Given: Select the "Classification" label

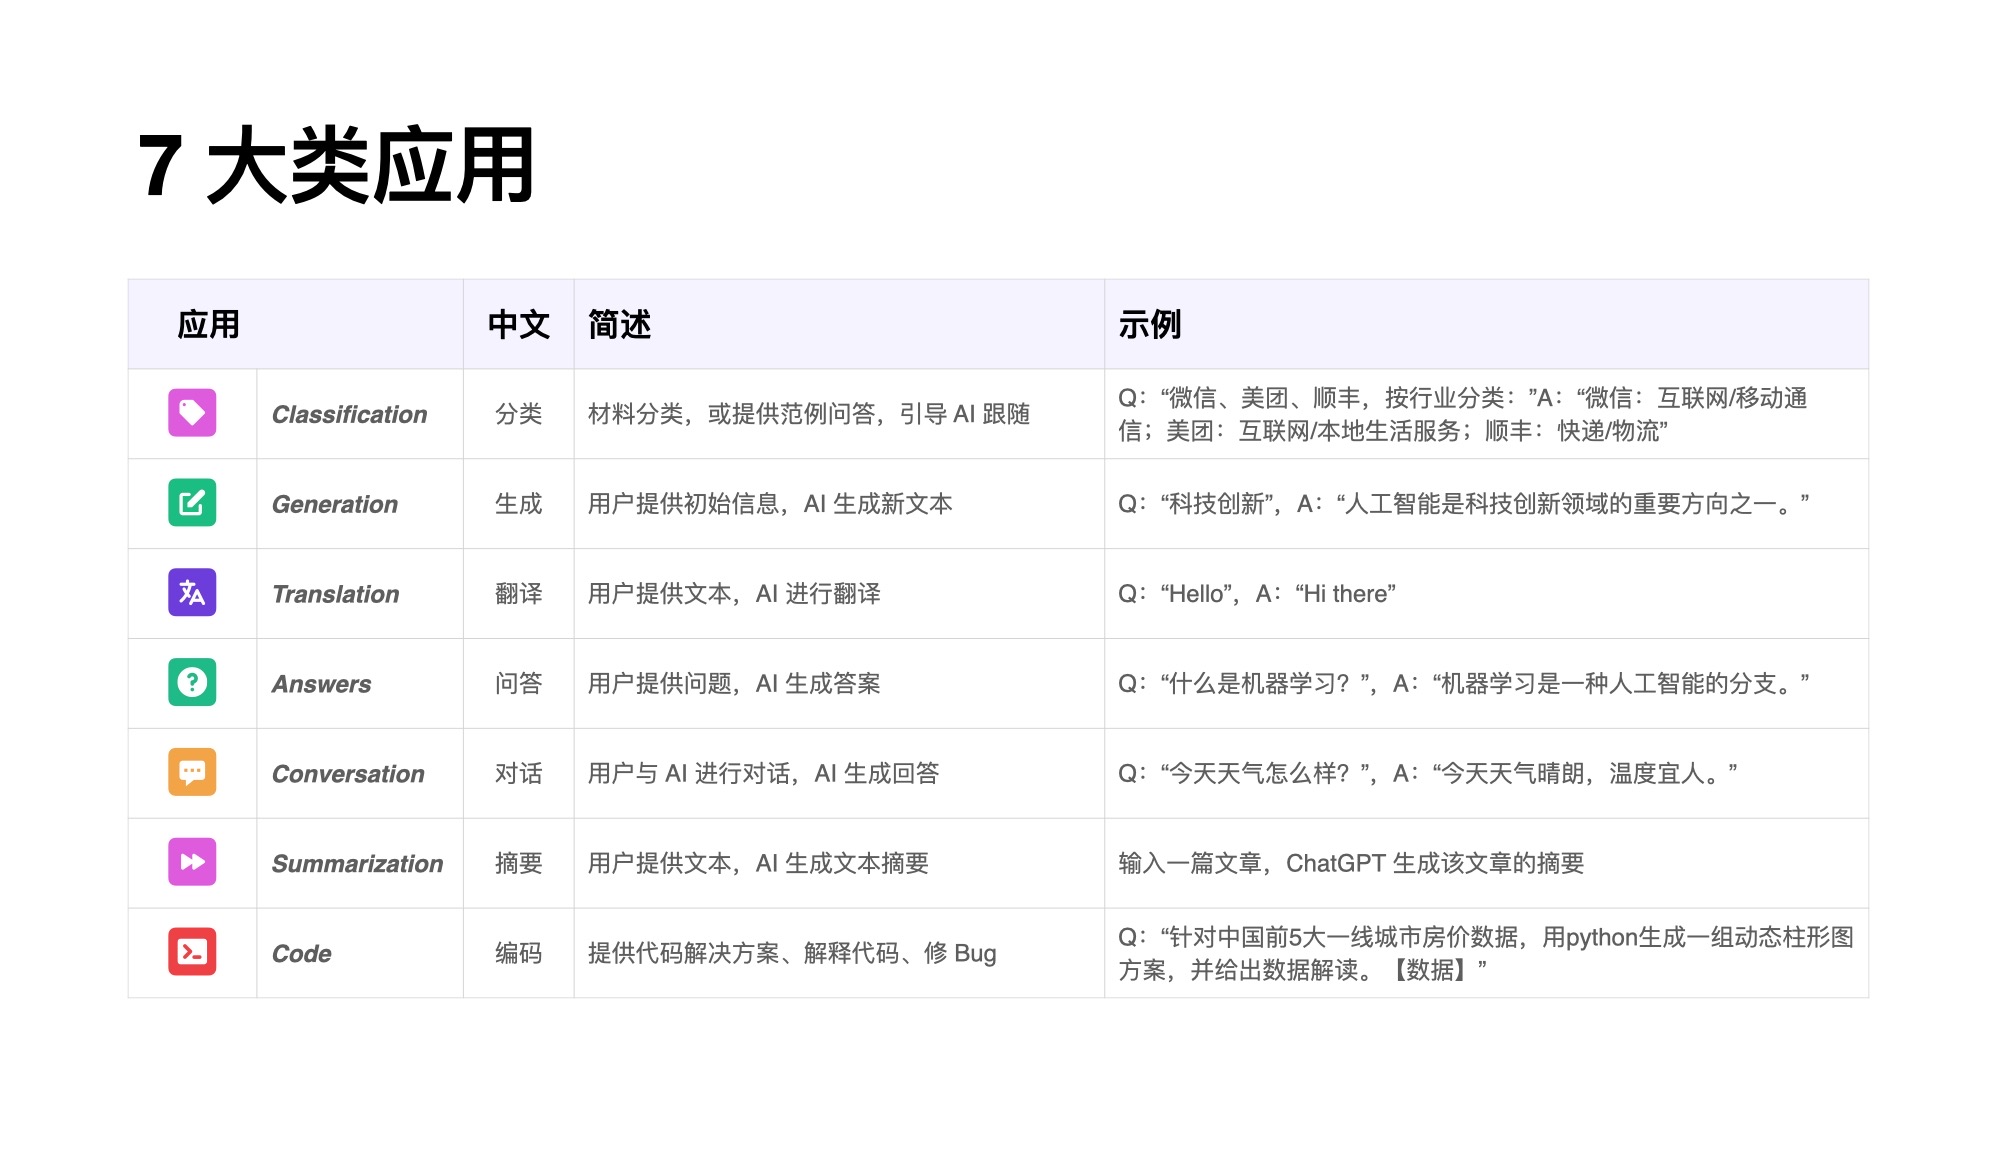Looking at the screenshot, I should tap(349, 414).
